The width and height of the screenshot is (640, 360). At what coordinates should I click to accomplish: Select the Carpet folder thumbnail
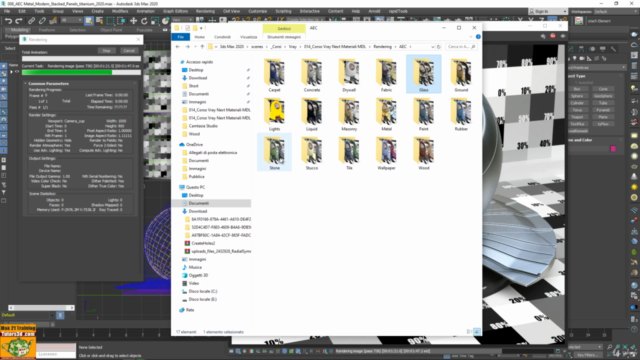click(x=274, y=75)
